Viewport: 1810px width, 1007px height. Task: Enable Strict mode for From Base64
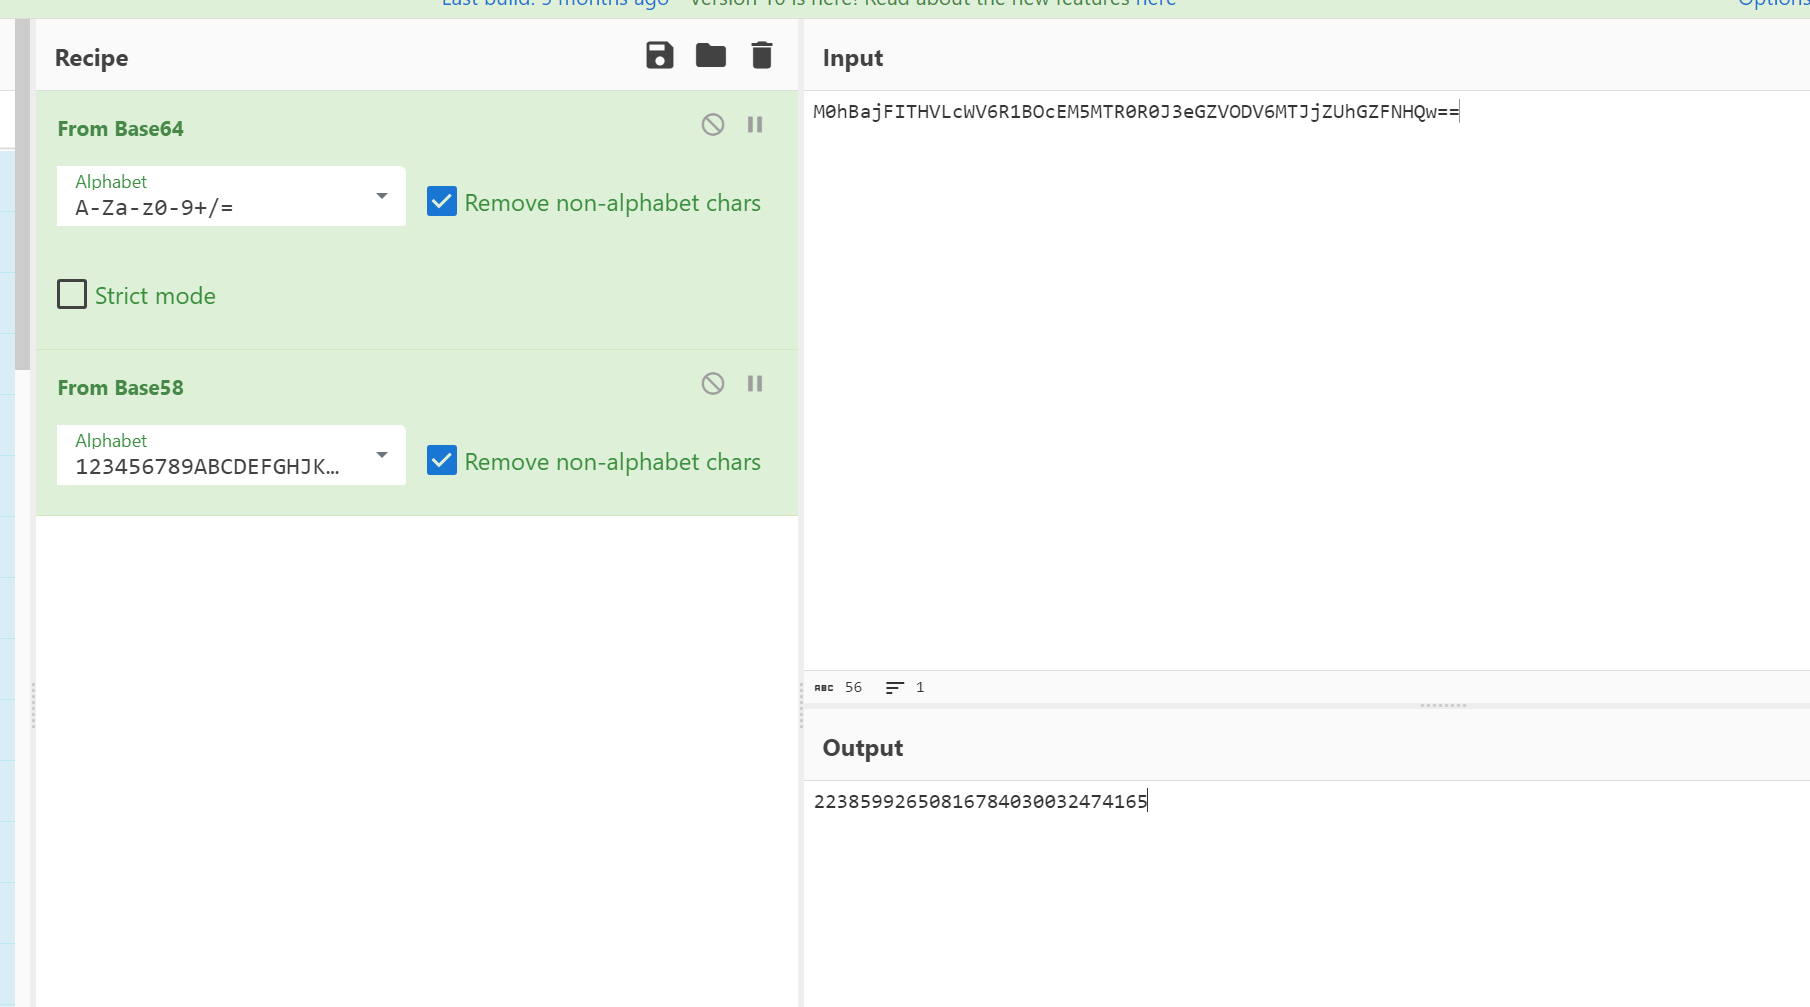coord(71,294)
